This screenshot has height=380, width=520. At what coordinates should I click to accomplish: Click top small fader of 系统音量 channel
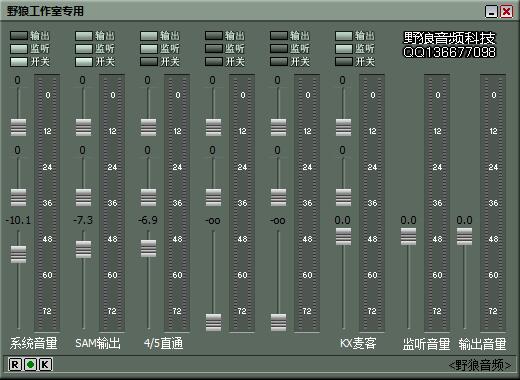[x=18, y=127]
